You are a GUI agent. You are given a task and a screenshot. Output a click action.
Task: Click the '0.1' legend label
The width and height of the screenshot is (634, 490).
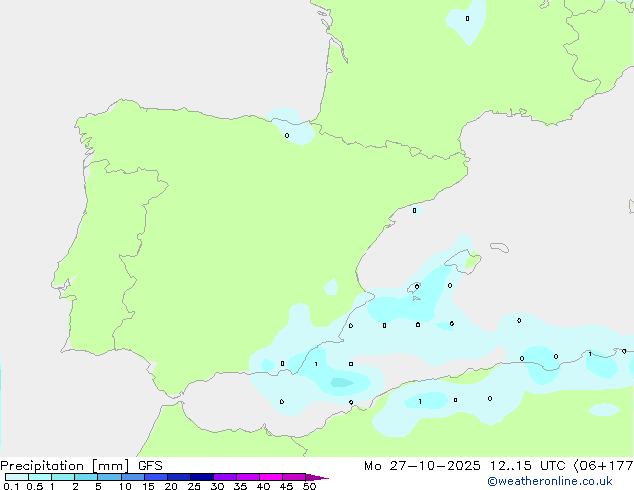pyautogui.click(x=11, y=486)
